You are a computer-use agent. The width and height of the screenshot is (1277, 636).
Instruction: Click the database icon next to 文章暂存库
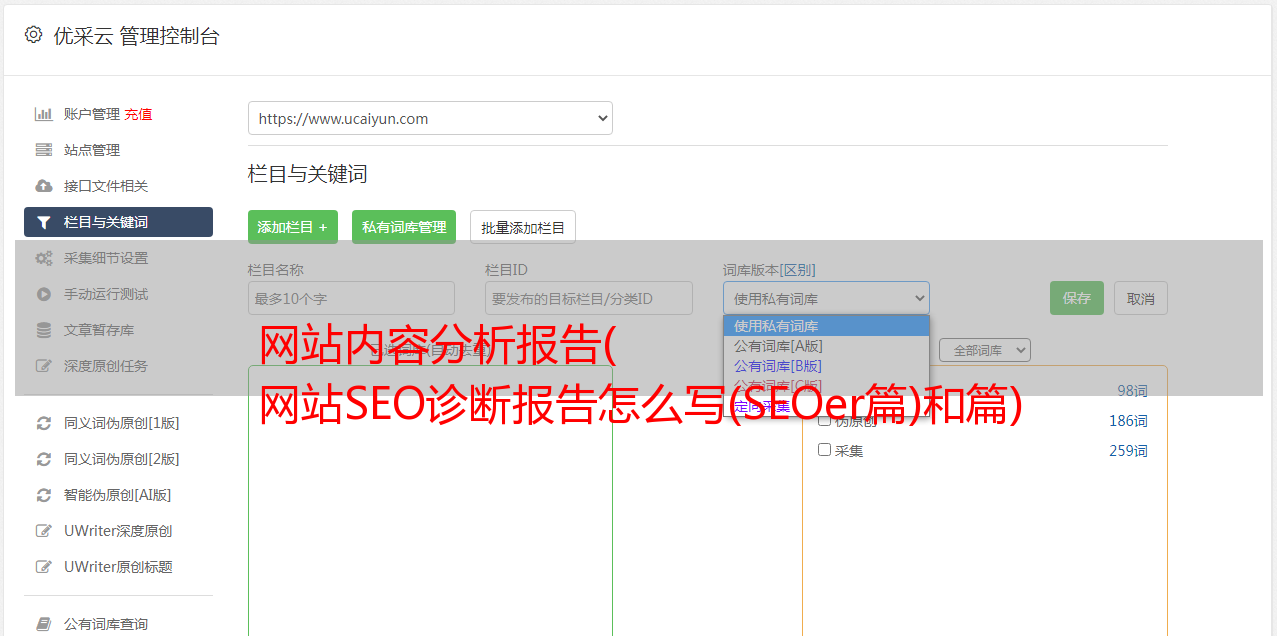point(43,330)
